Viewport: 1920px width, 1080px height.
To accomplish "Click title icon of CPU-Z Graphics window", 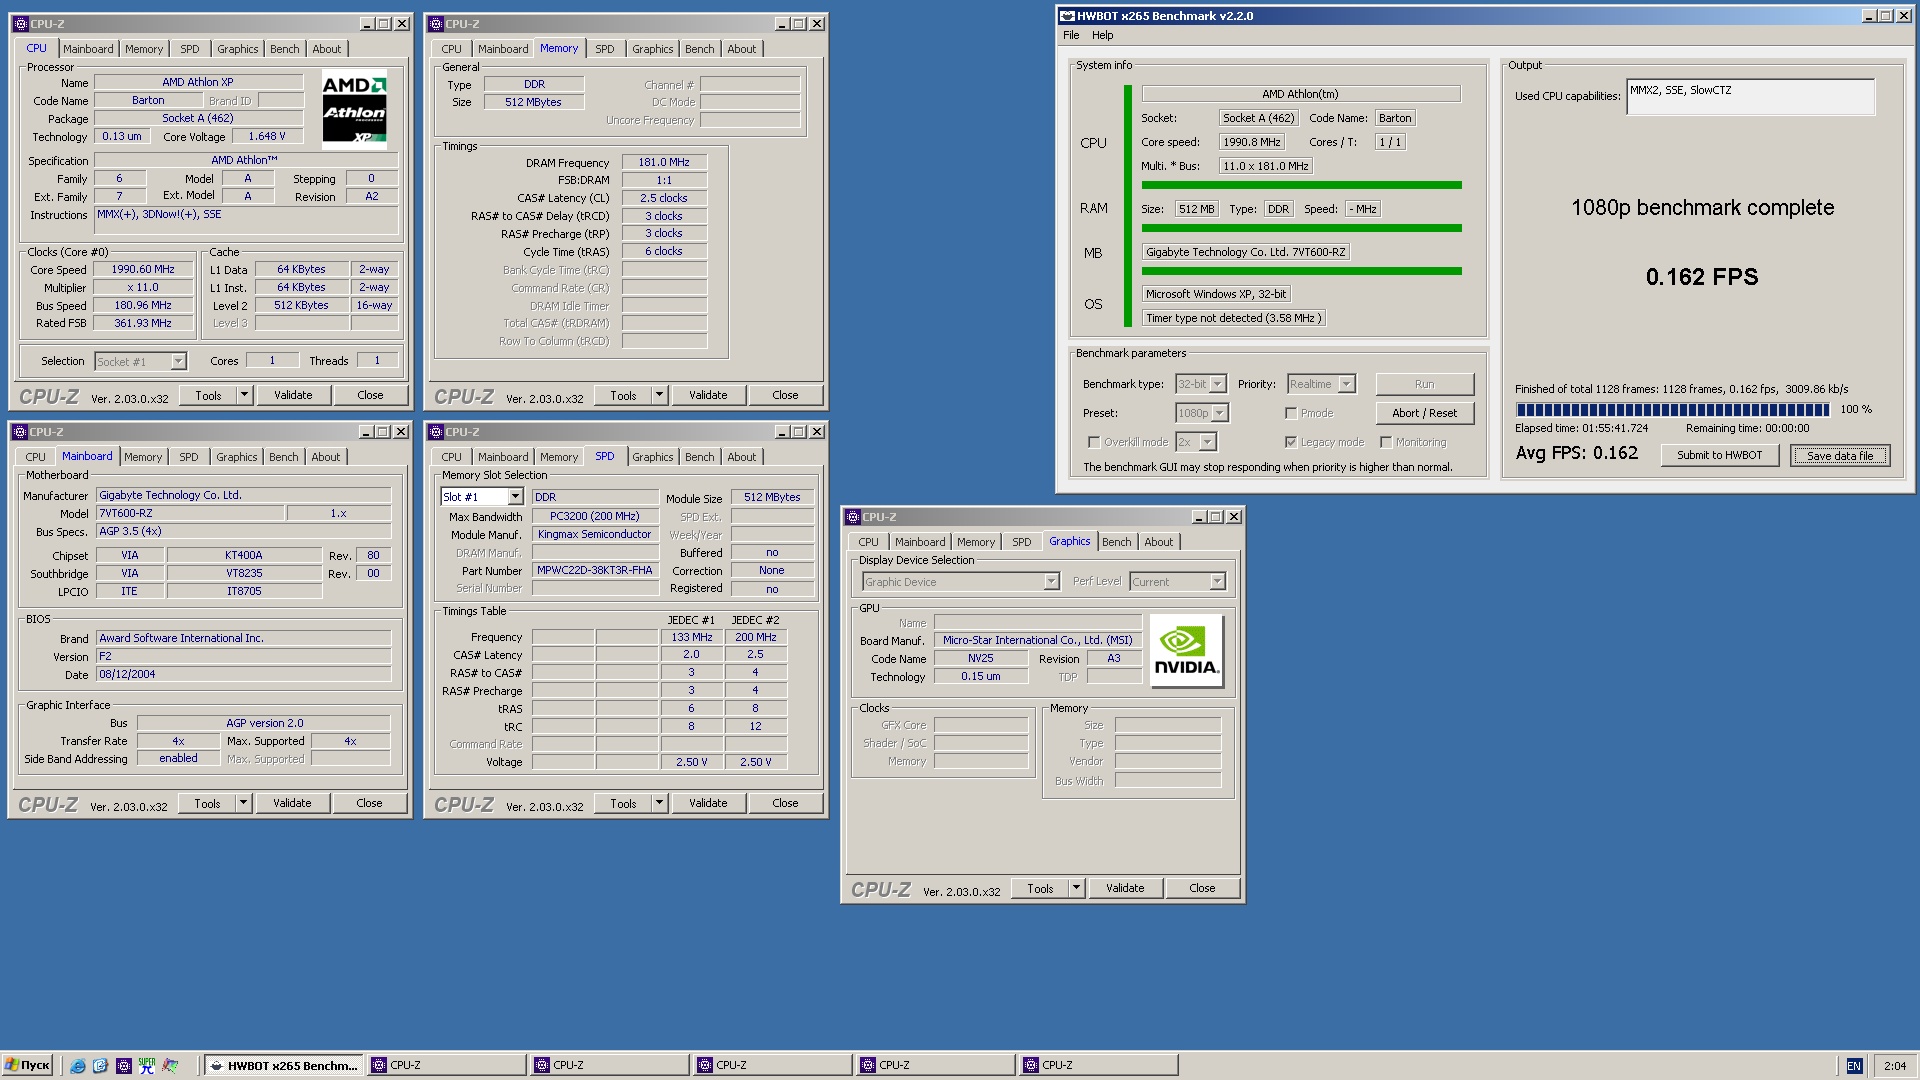I will click(853, 517).
